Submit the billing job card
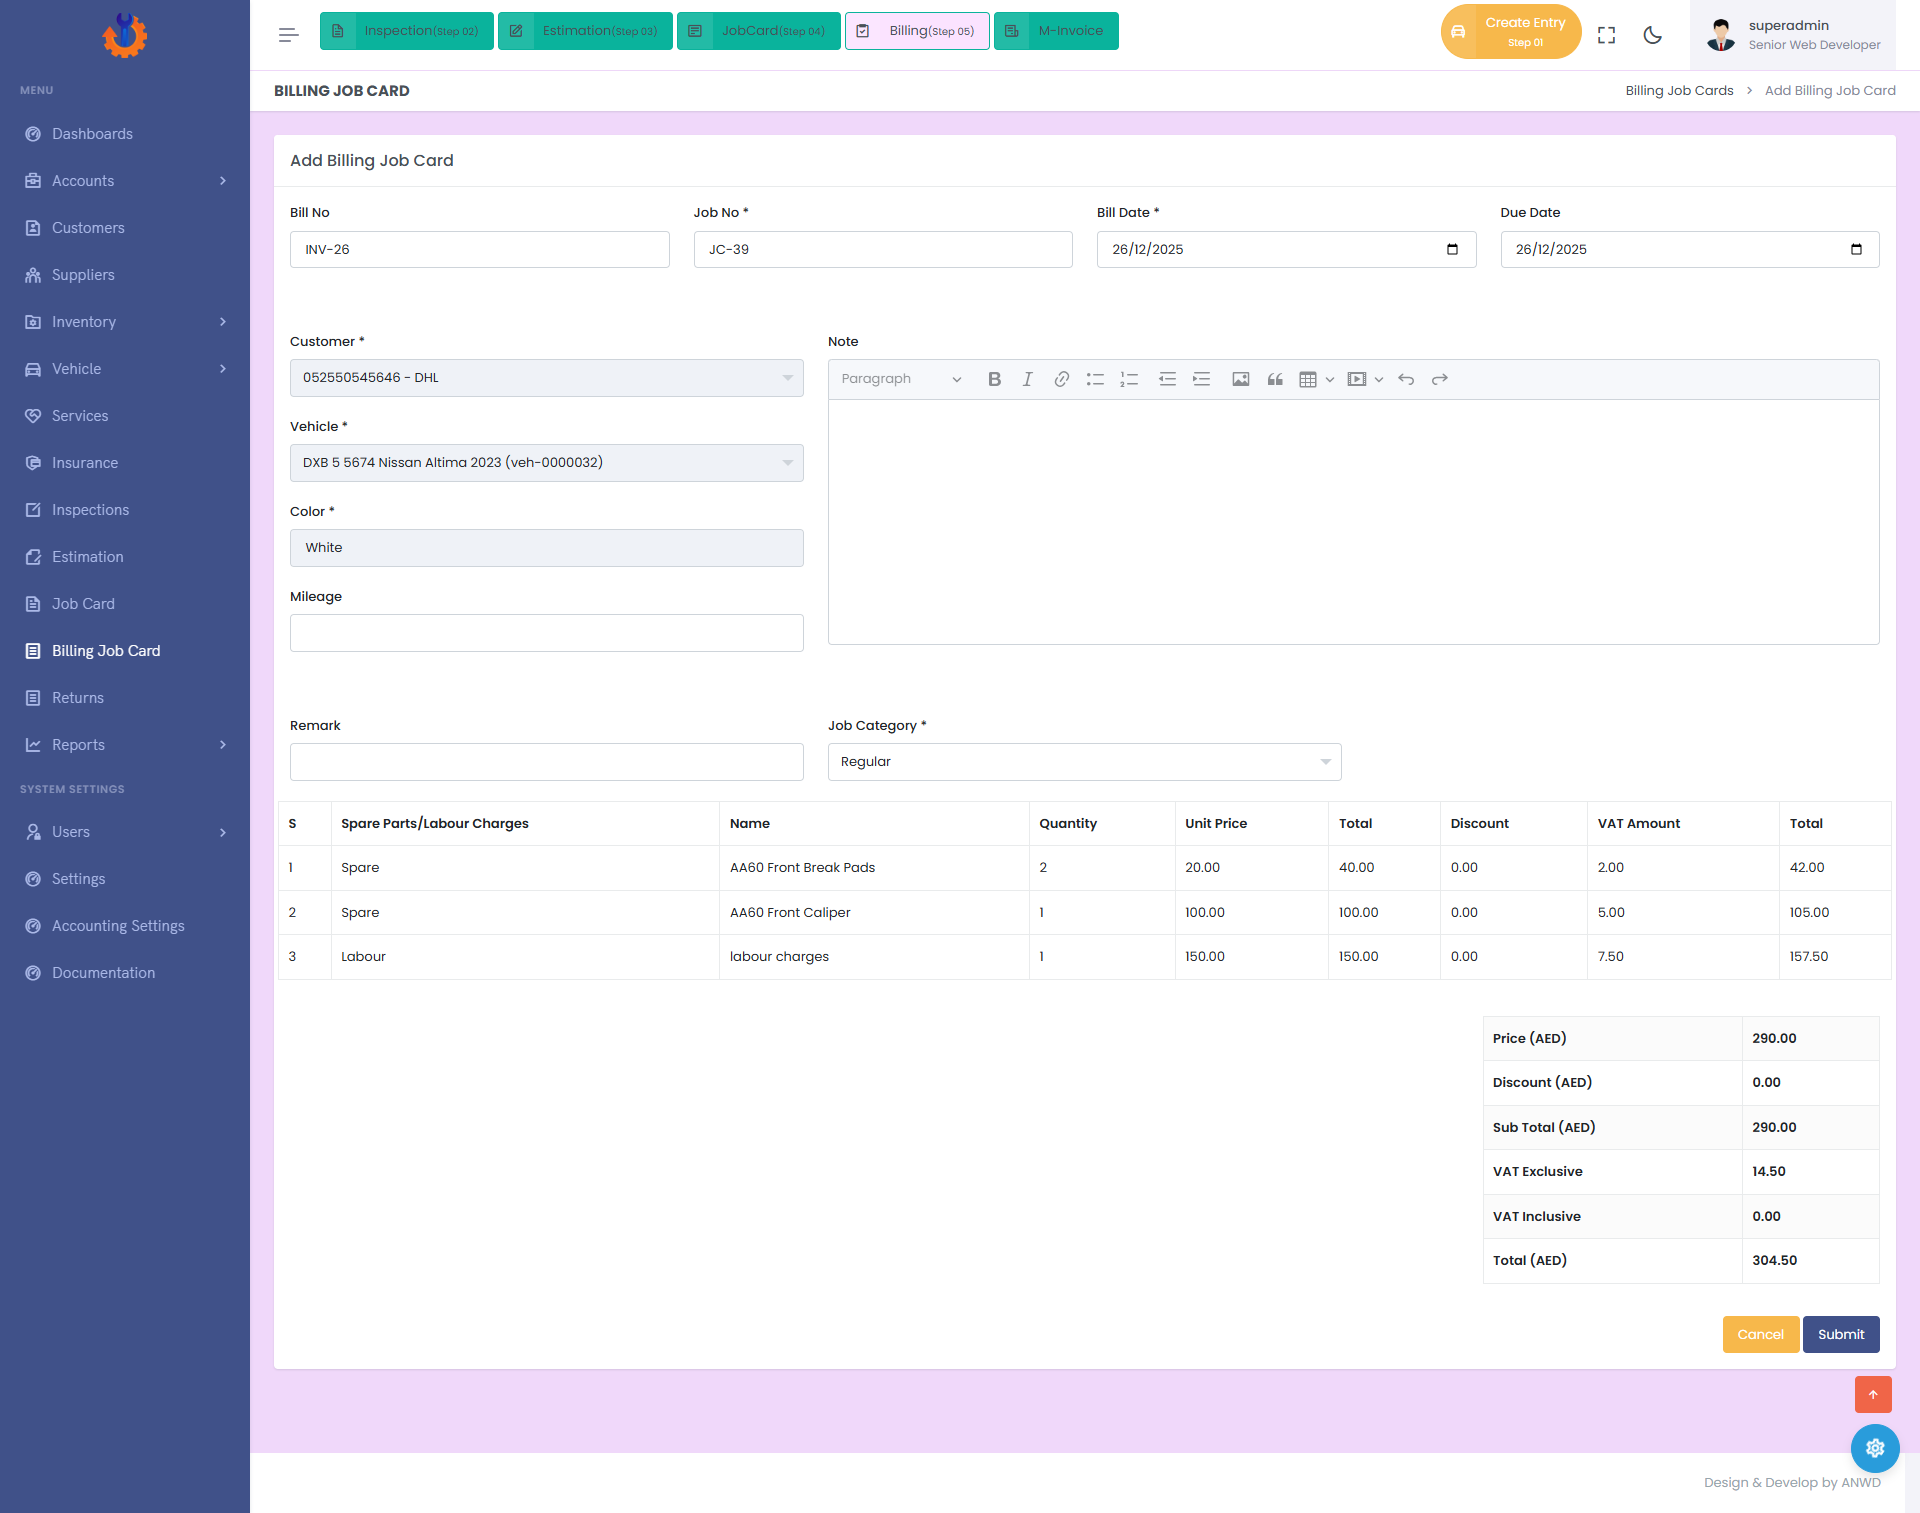Image resolution: width=1920 pixels, height=1513 pixels. point(1840,1334)
